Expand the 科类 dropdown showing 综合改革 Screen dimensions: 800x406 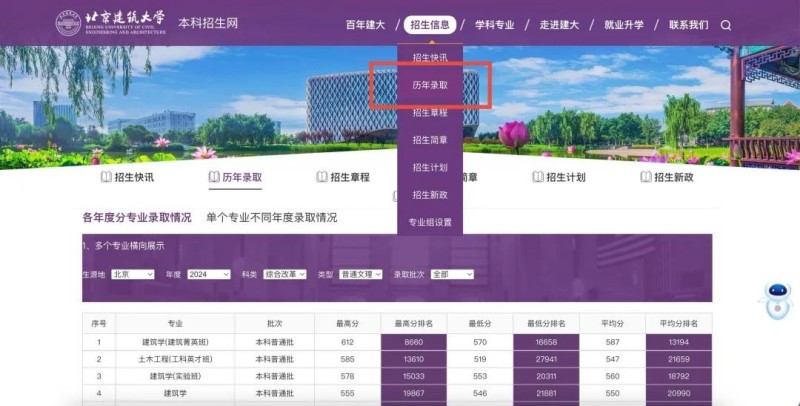287,274
